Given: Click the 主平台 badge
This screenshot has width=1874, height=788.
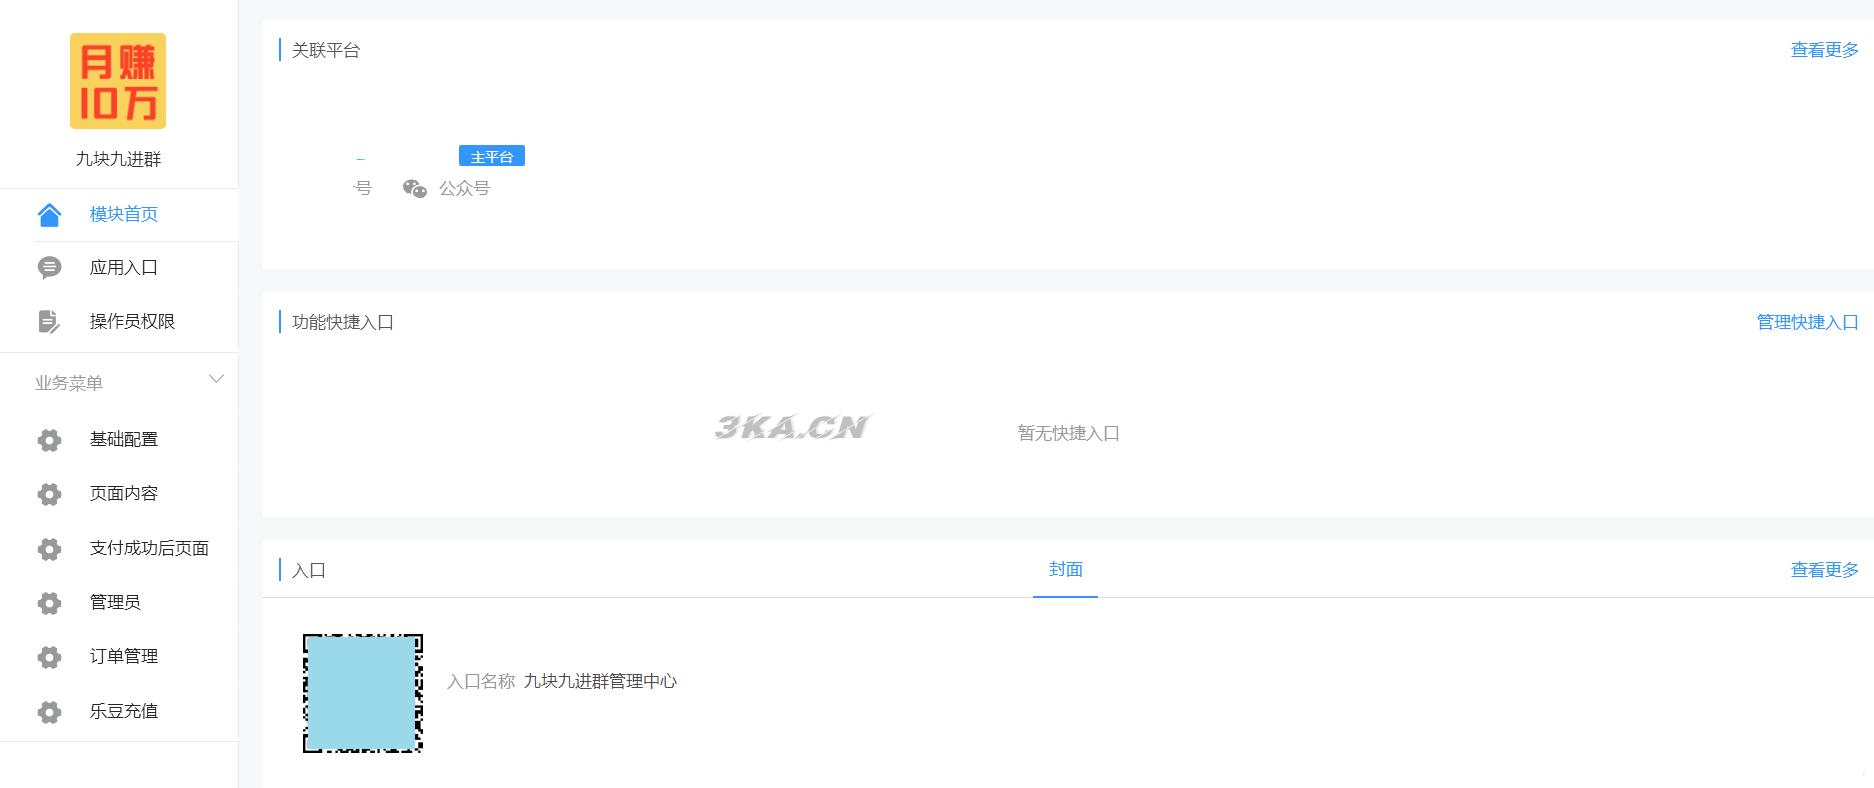Looking at the screenshot, I should (492, 156).
